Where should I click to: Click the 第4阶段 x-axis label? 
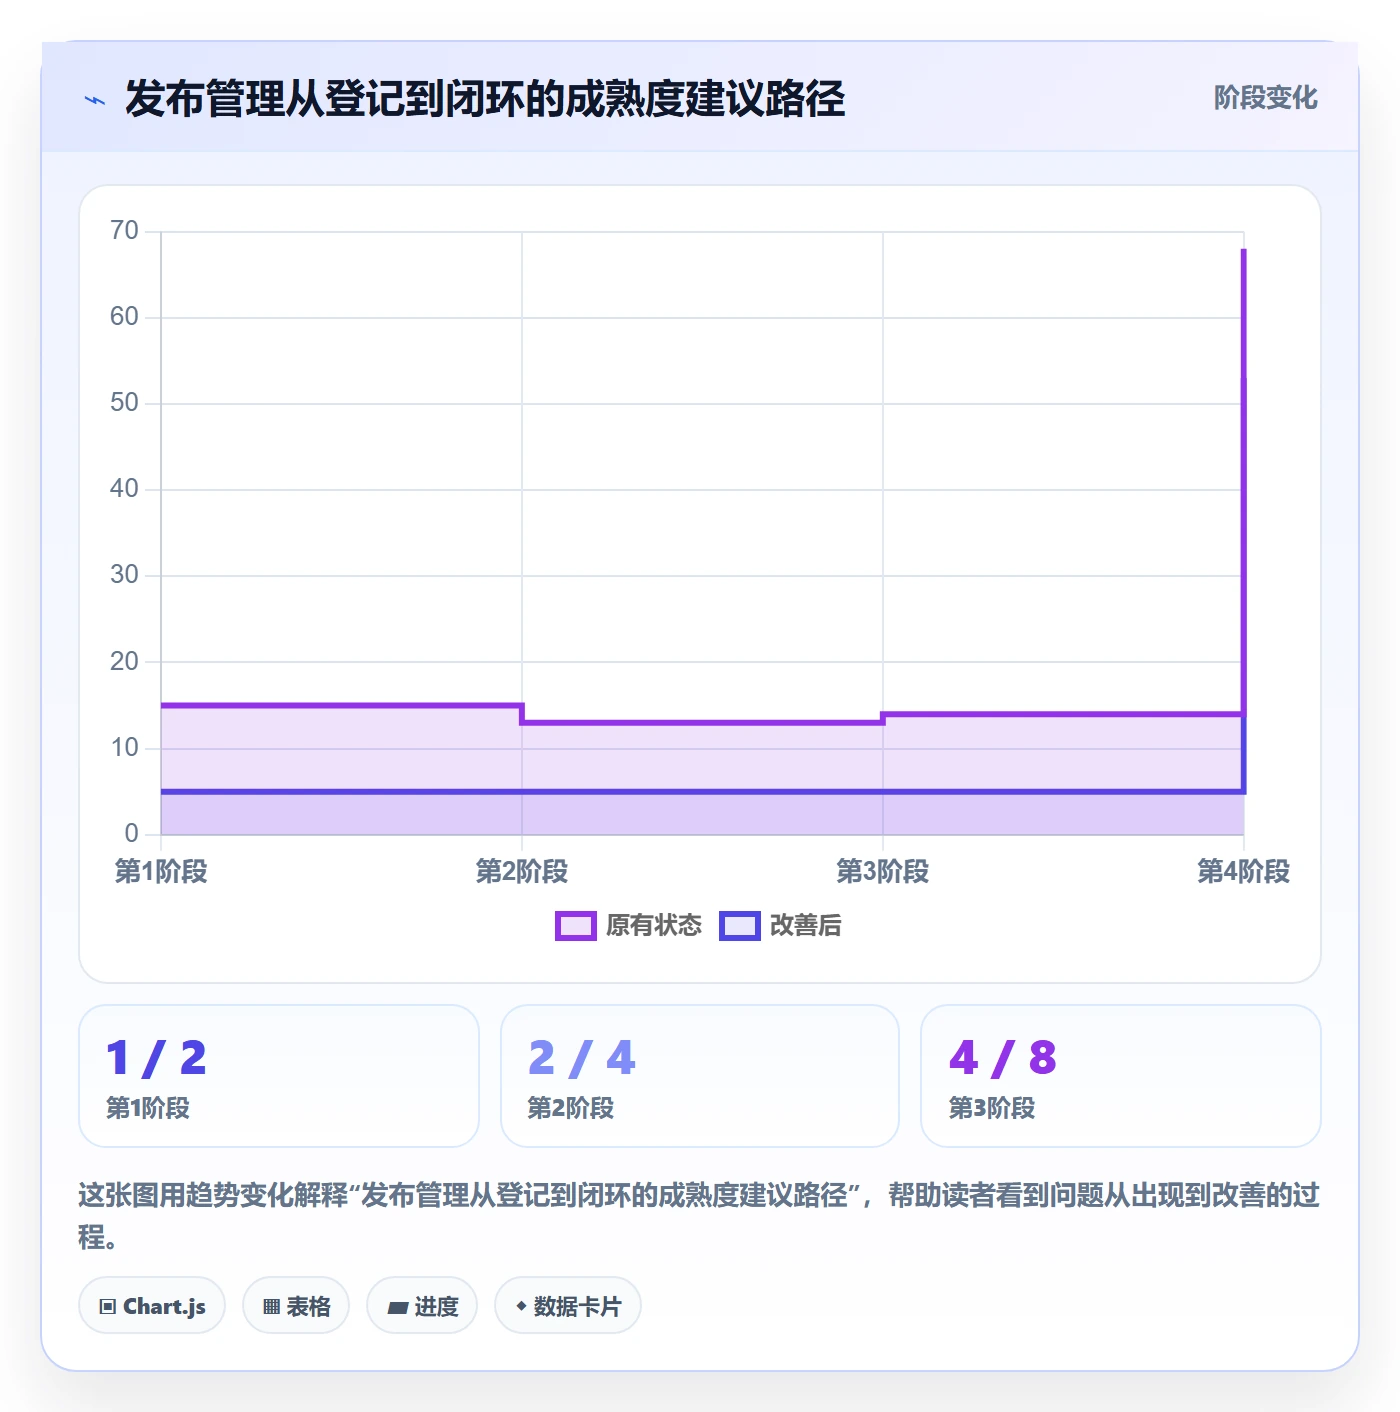1244,871
